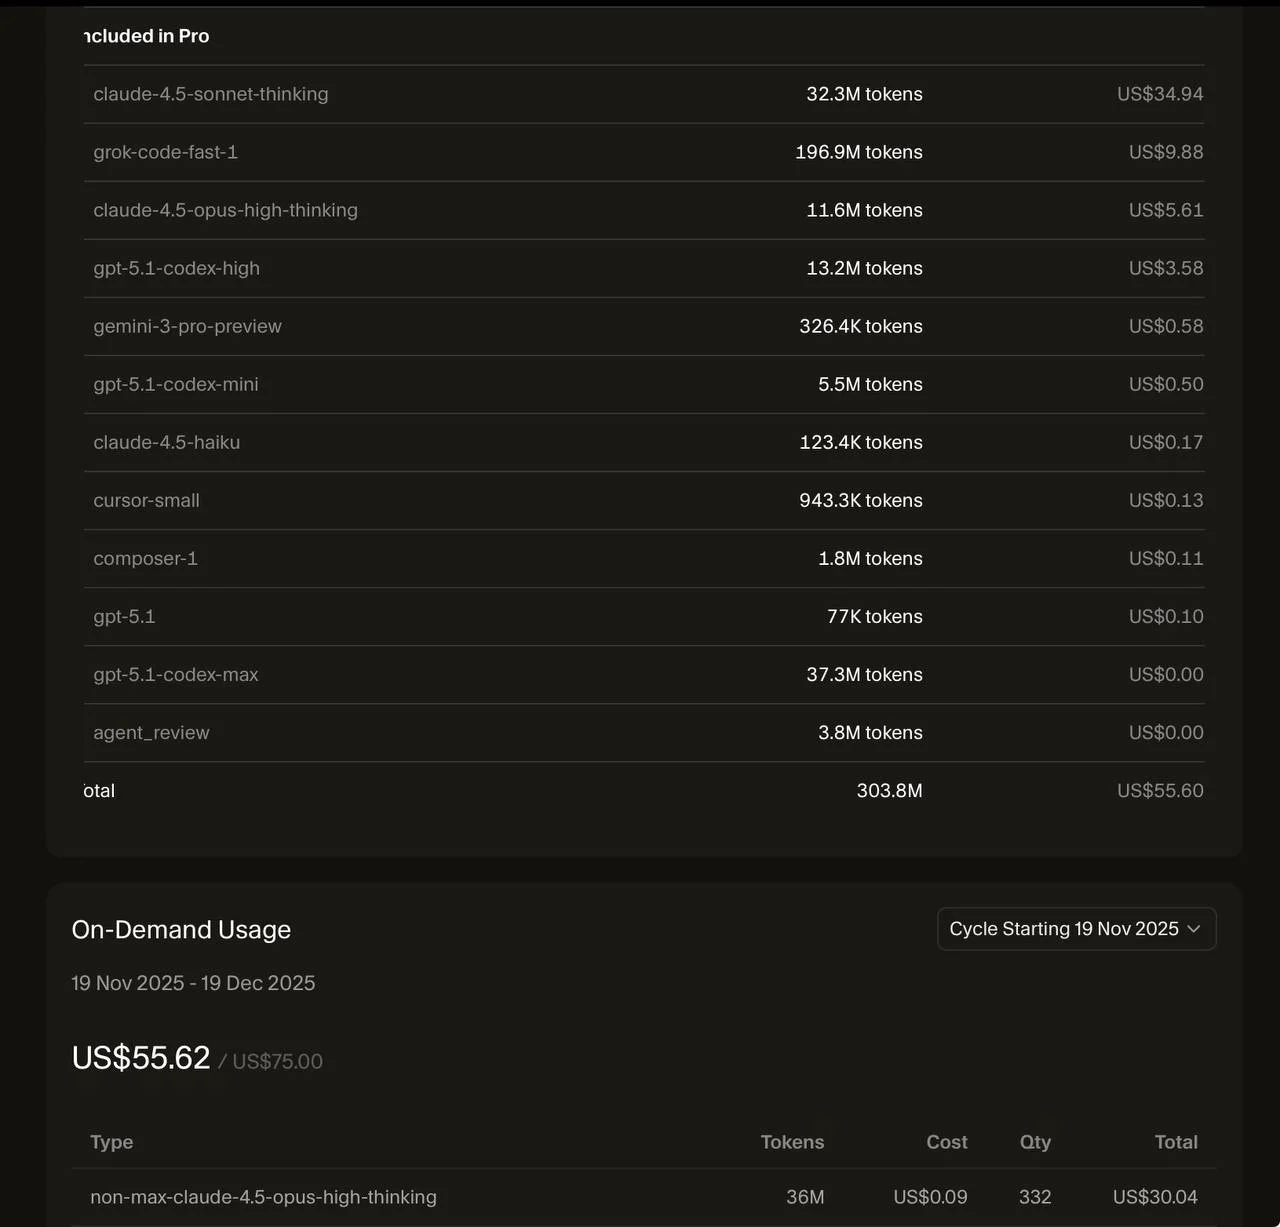1280x1227 pixels.
Task: Click the grok-code-fast-1 model row
Action: (x=166, y=152)
